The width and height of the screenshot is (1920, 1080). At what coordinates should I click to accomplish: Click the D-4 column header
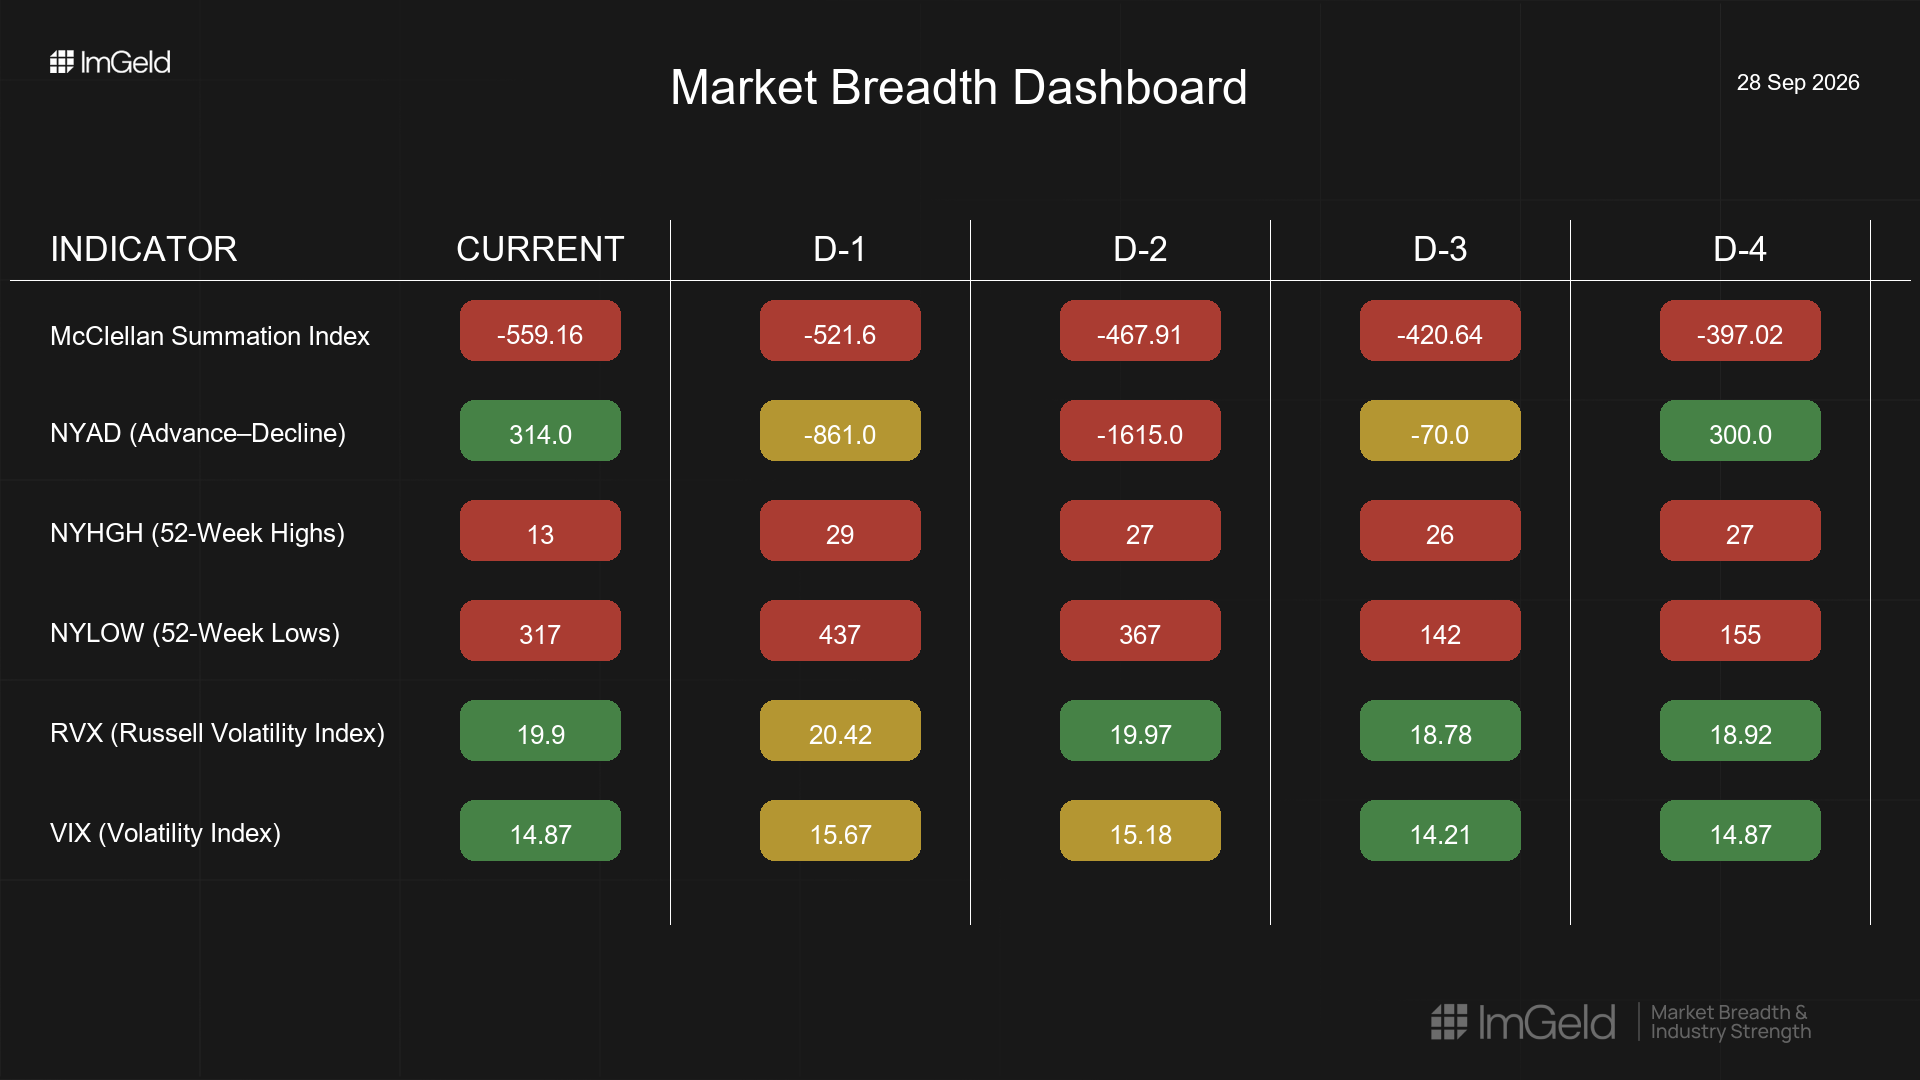[1740, 249]
